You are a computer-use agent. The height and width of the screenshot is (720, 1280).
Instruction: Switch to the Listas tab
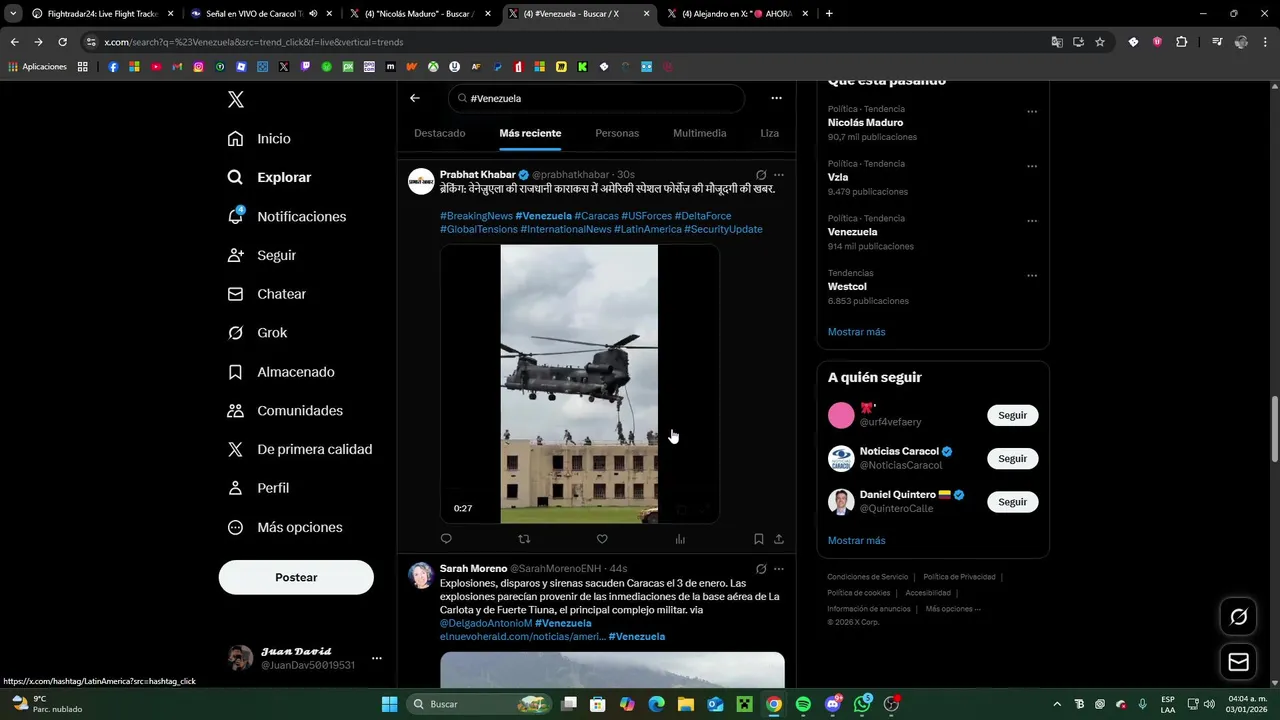click(769, 133)
